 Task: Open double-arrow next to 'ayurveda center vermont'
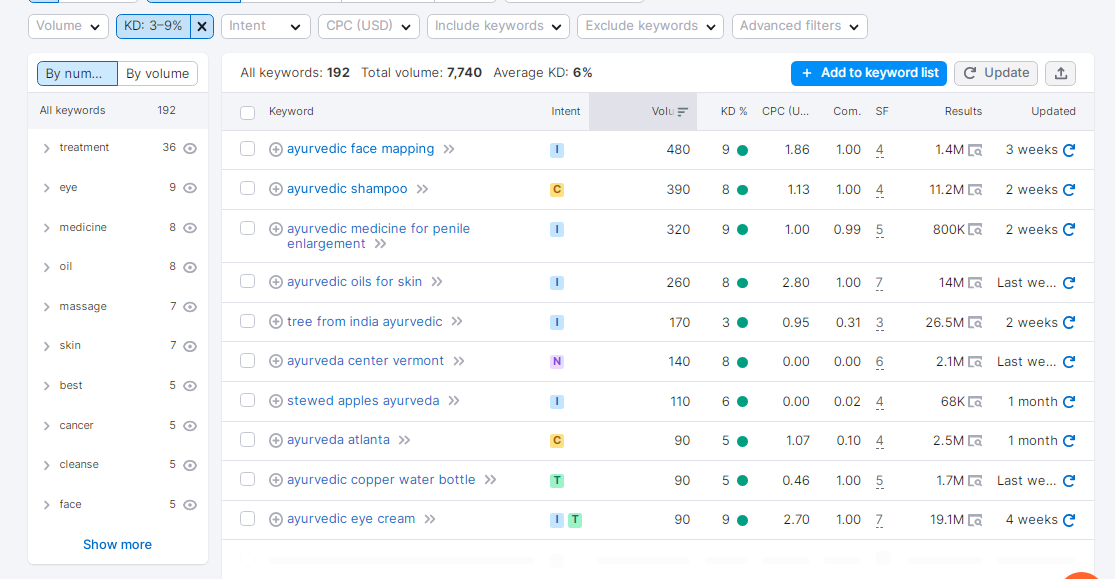(x=459, y=361)
